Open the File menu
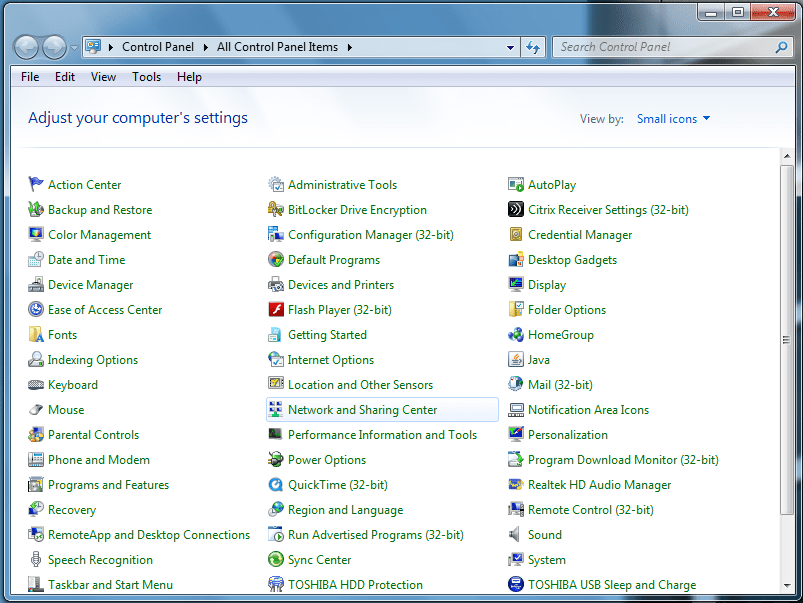Viewport: 803px width, 603px height. (30, 77)
